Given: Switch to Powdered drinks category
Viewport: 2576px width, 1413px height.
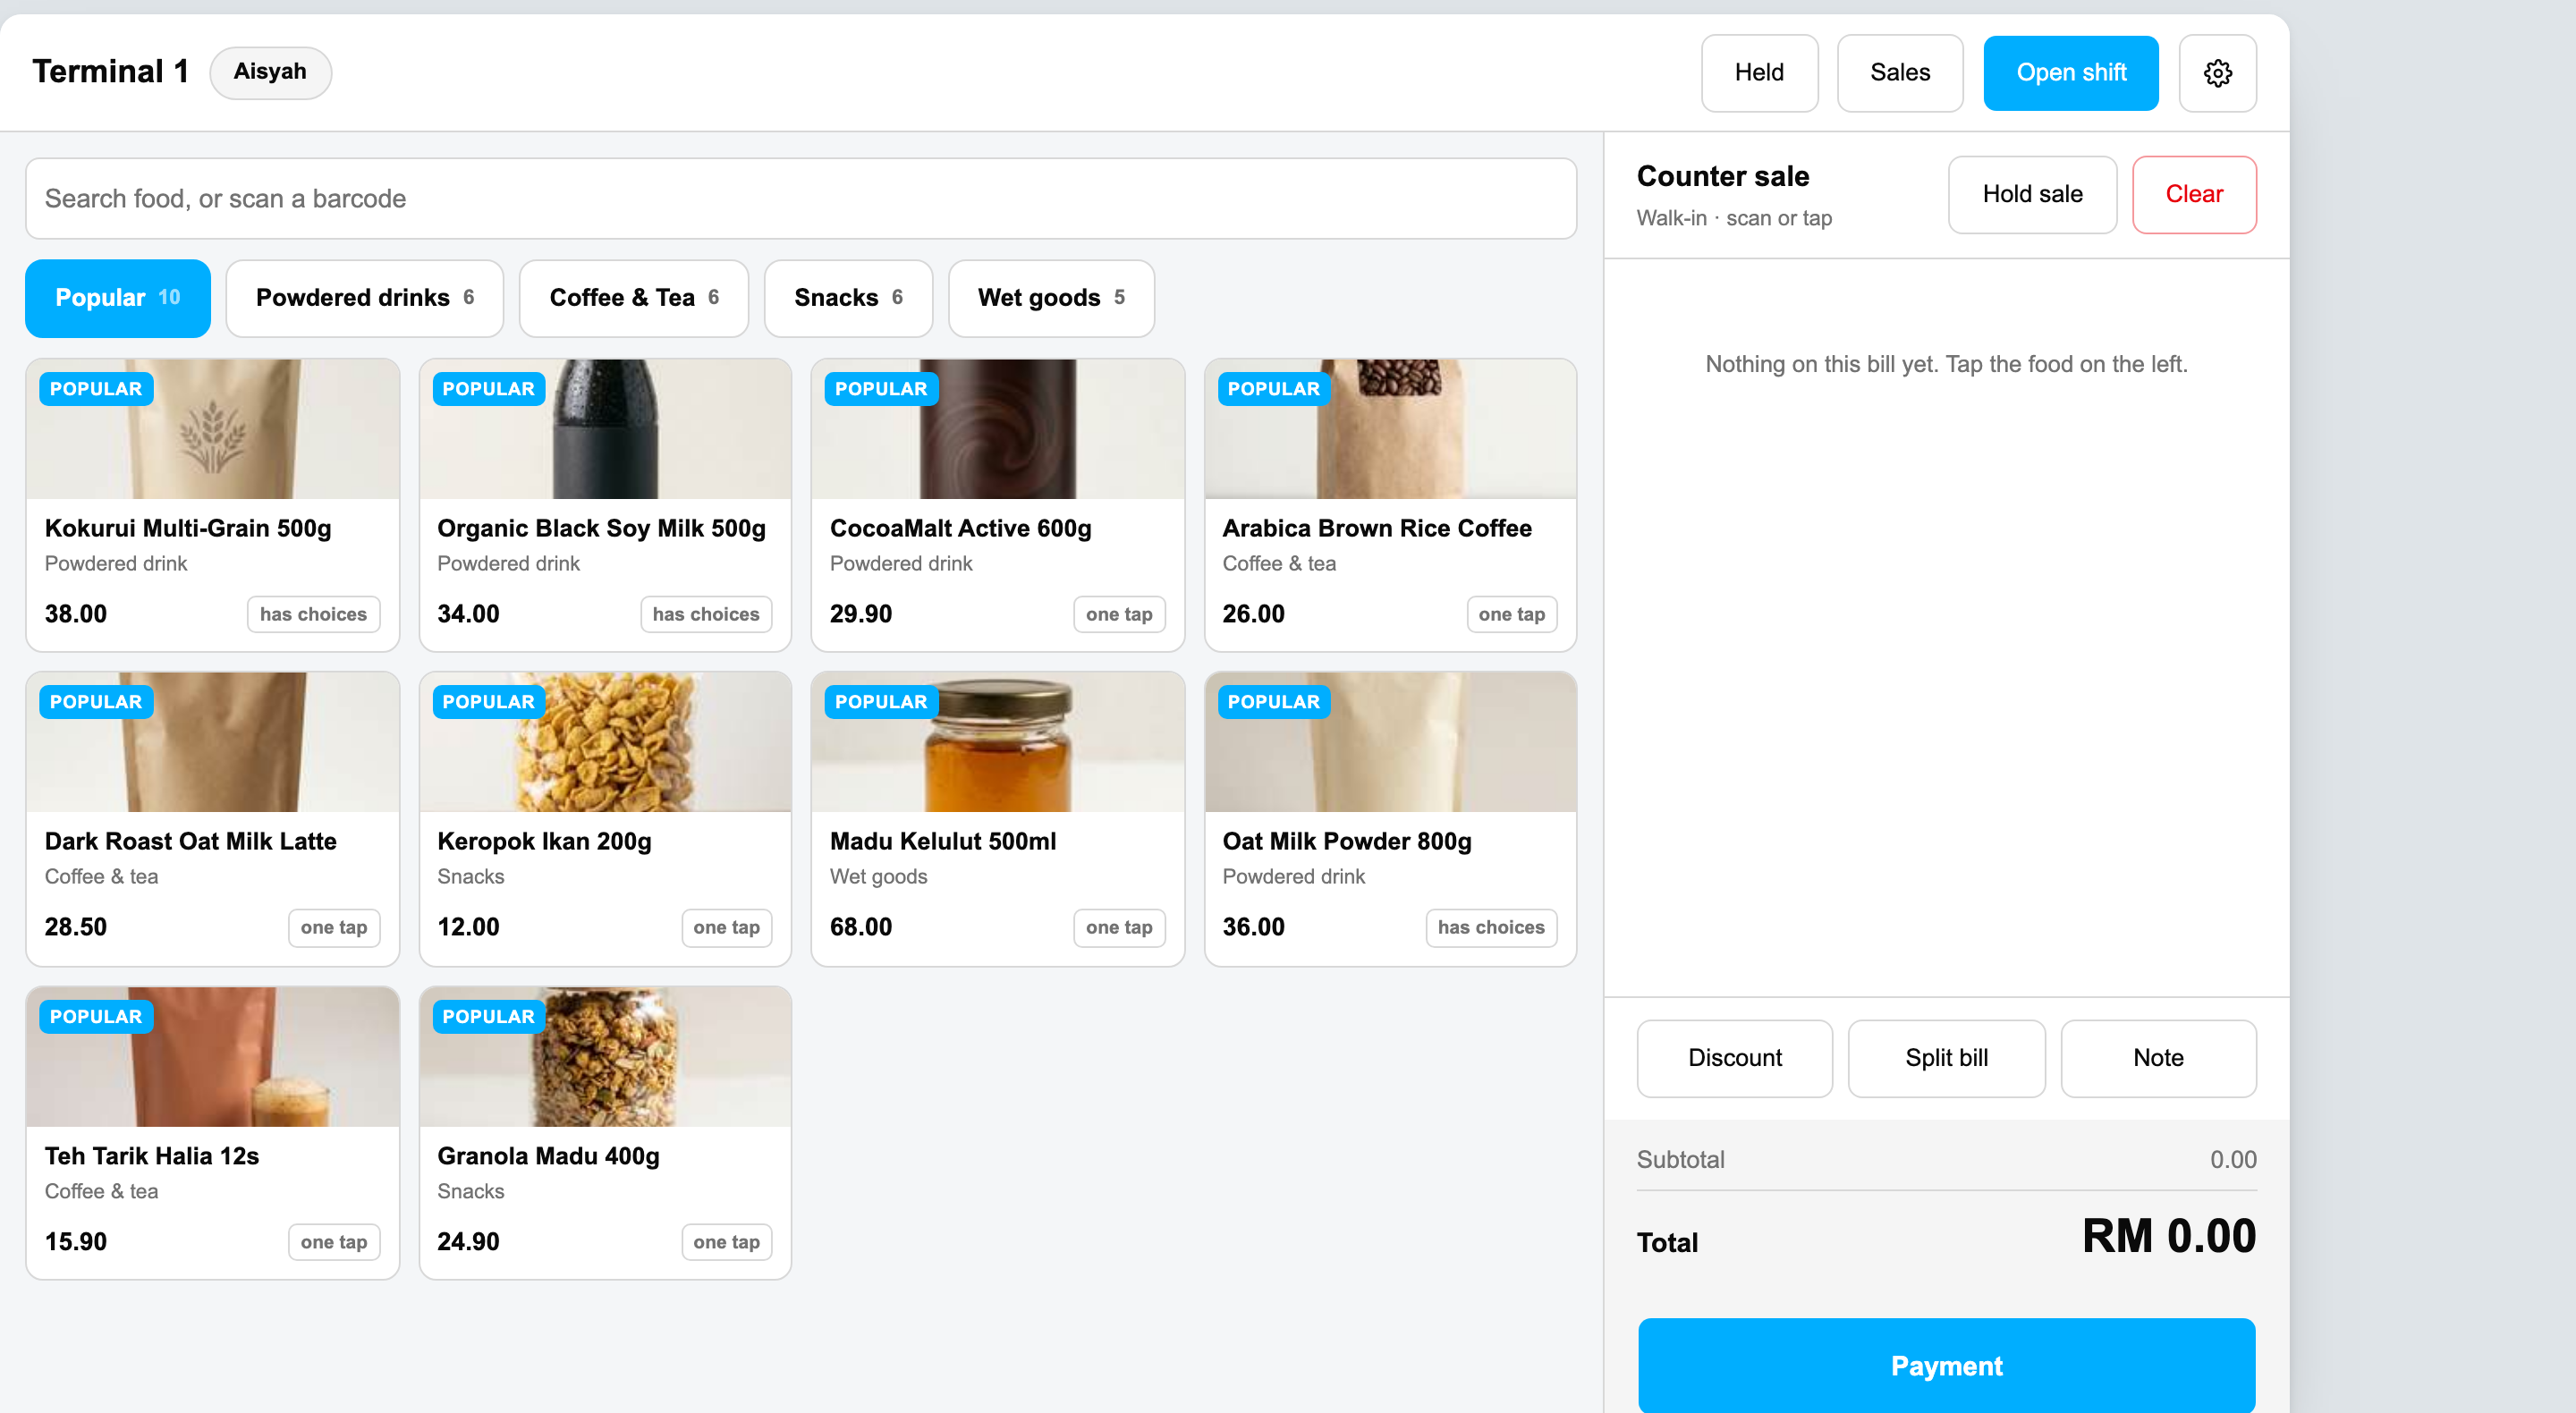Looking at the screenshot, I should (x=364, y=298).
